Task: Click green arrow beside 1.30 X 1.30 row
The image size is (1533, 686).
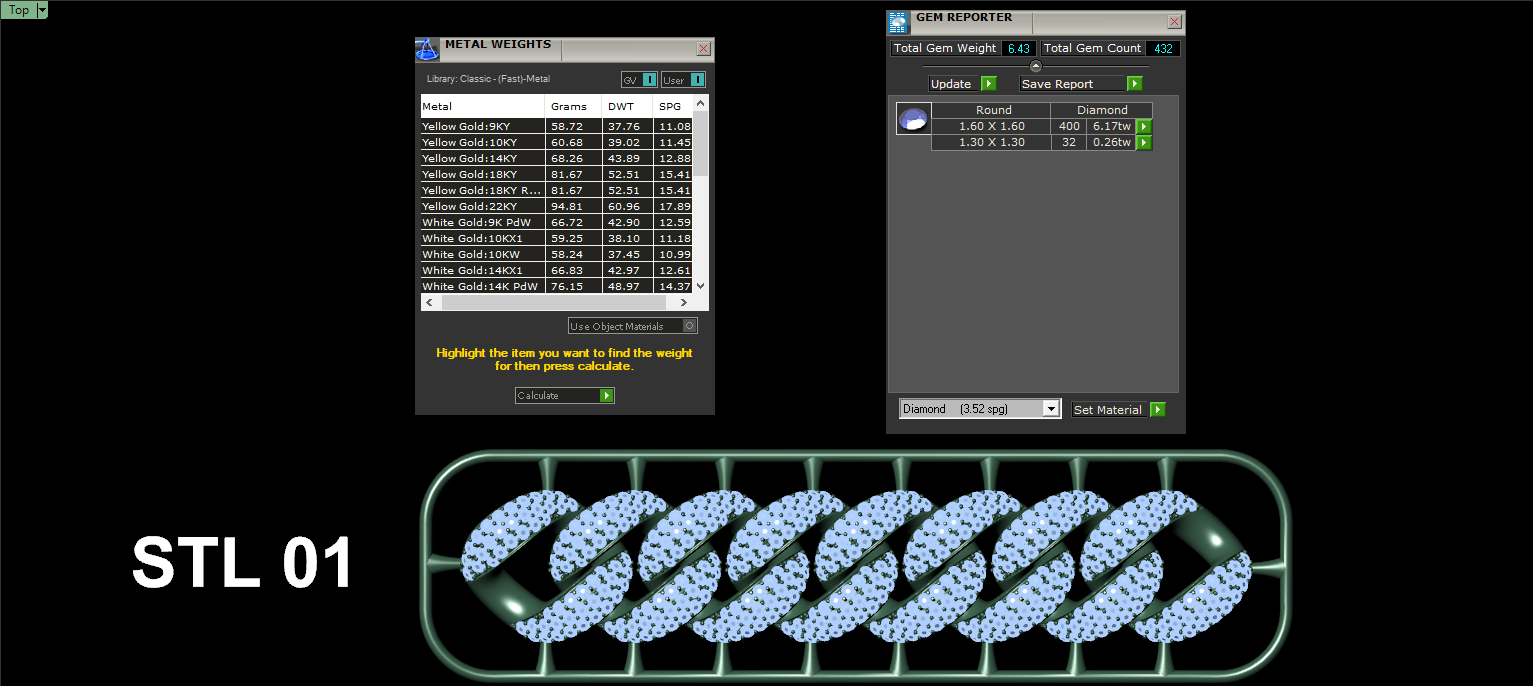Action: pos(1144,142)
